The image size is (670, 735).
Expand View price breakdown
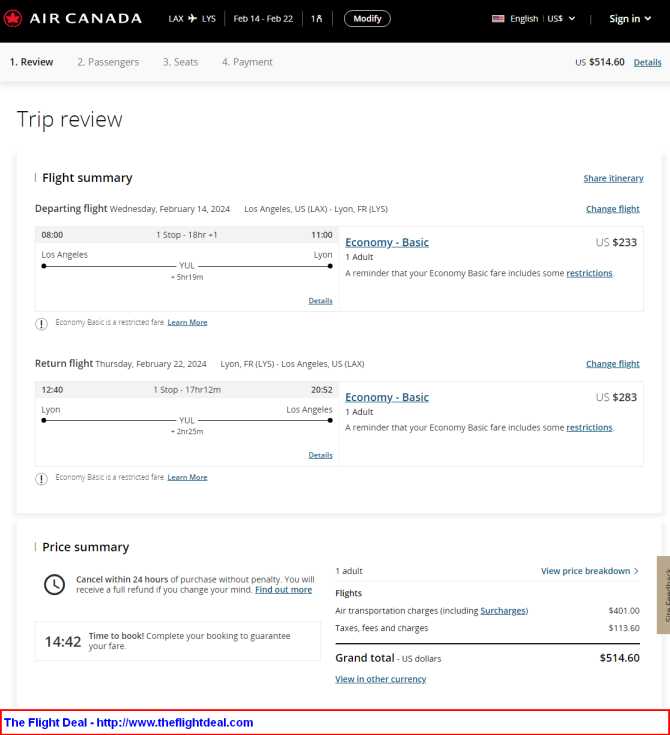589,571
